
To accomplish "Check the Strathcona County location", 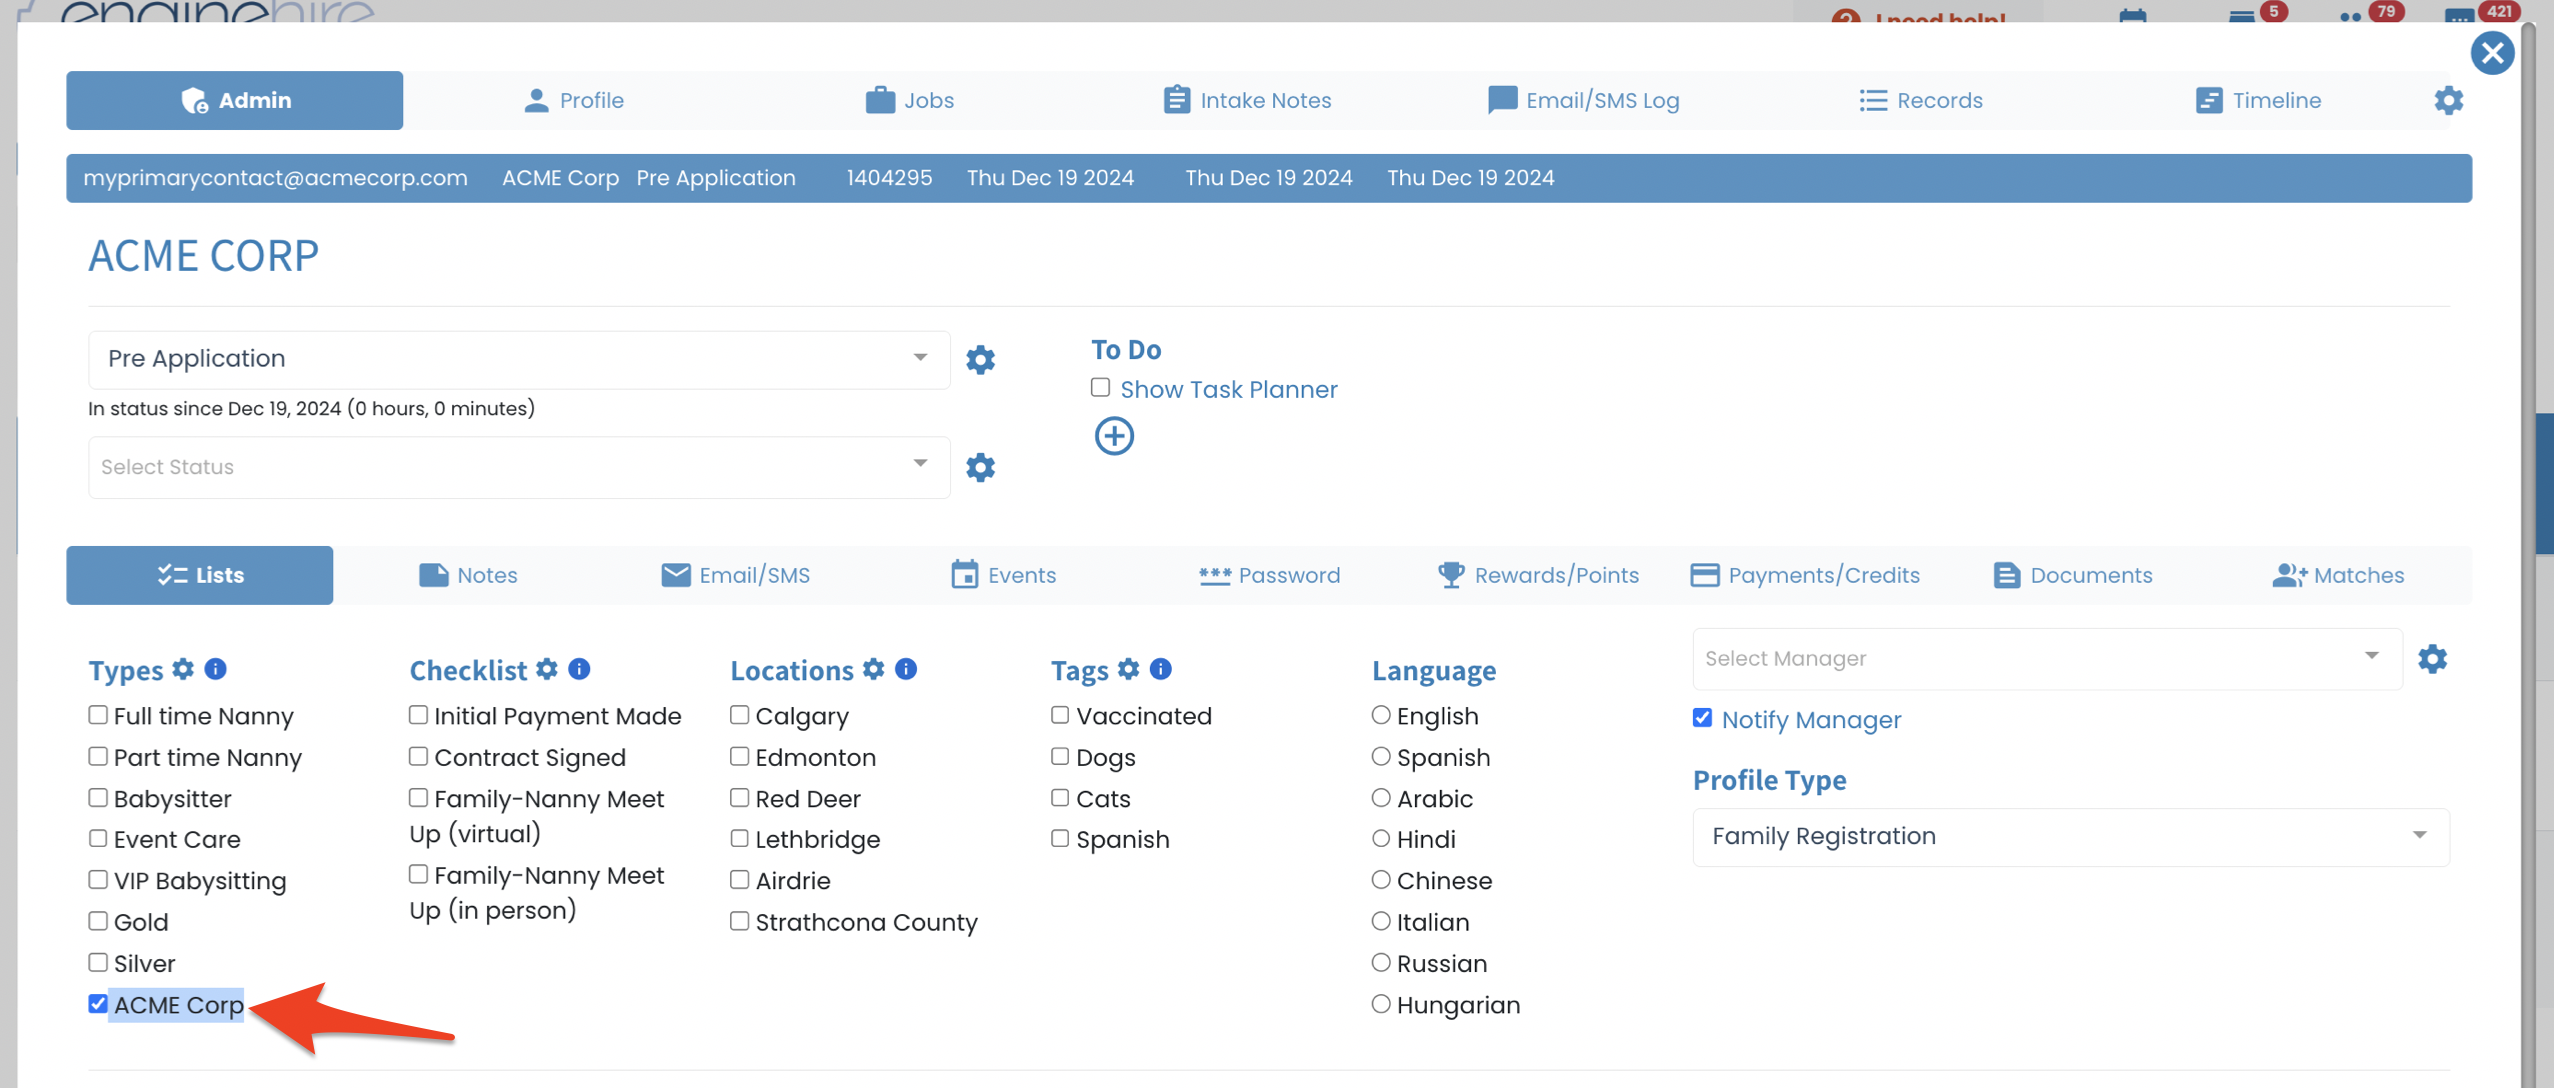I will [x=739, y=921].
